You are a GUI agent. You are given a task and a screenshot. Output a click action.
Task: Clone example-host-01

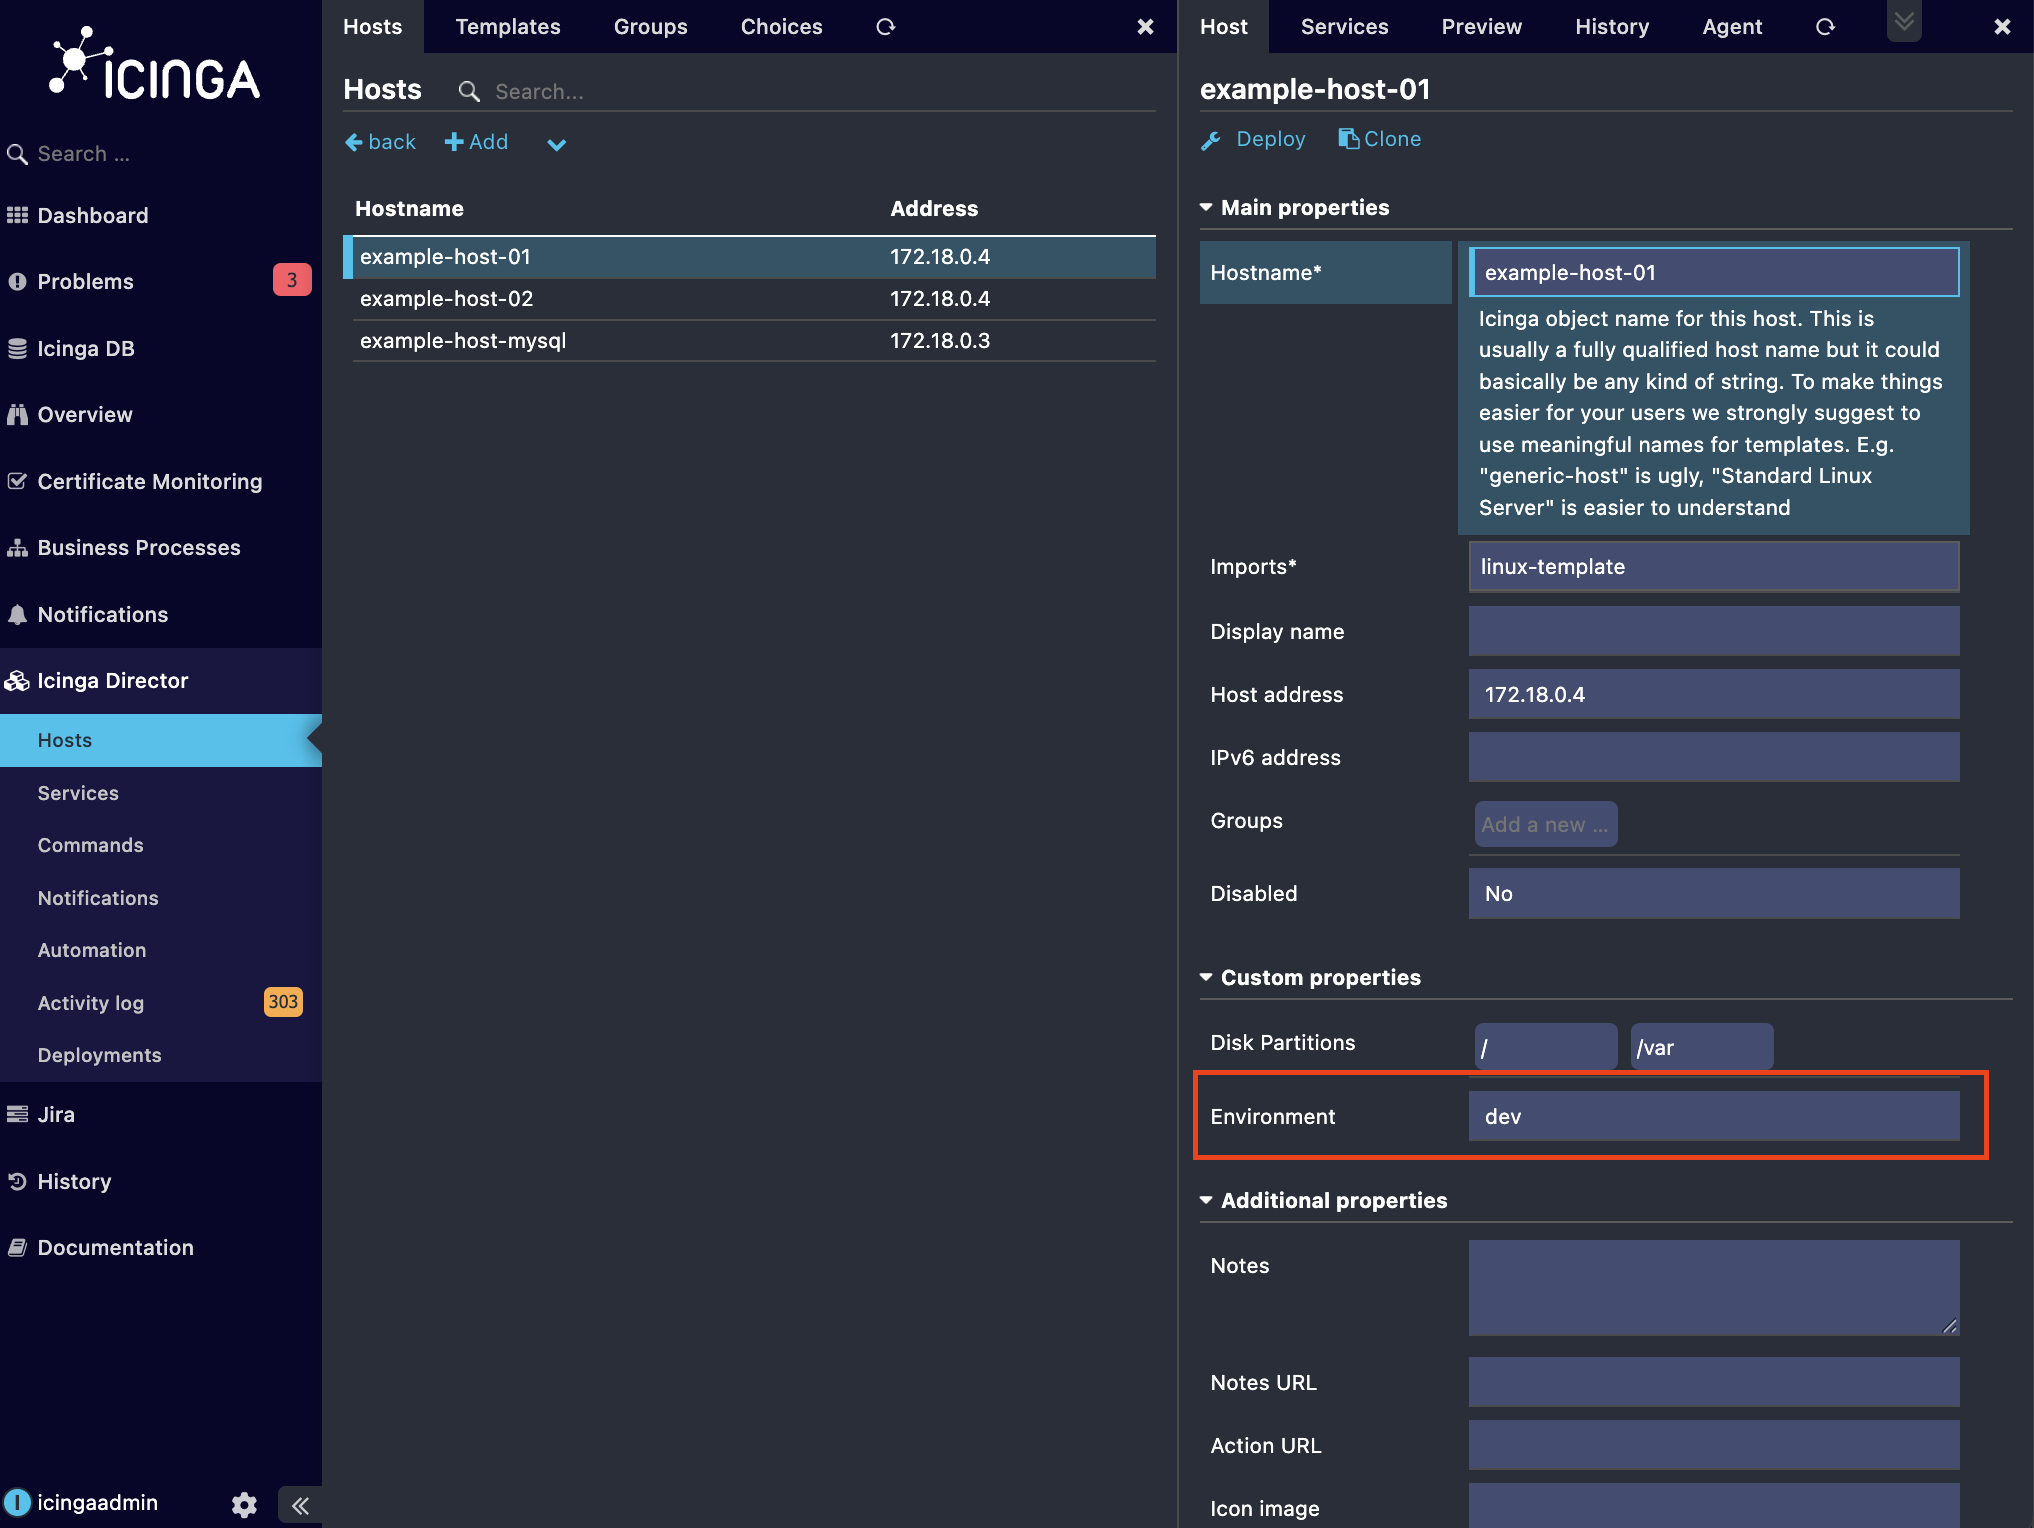(x=1380, y=140)
